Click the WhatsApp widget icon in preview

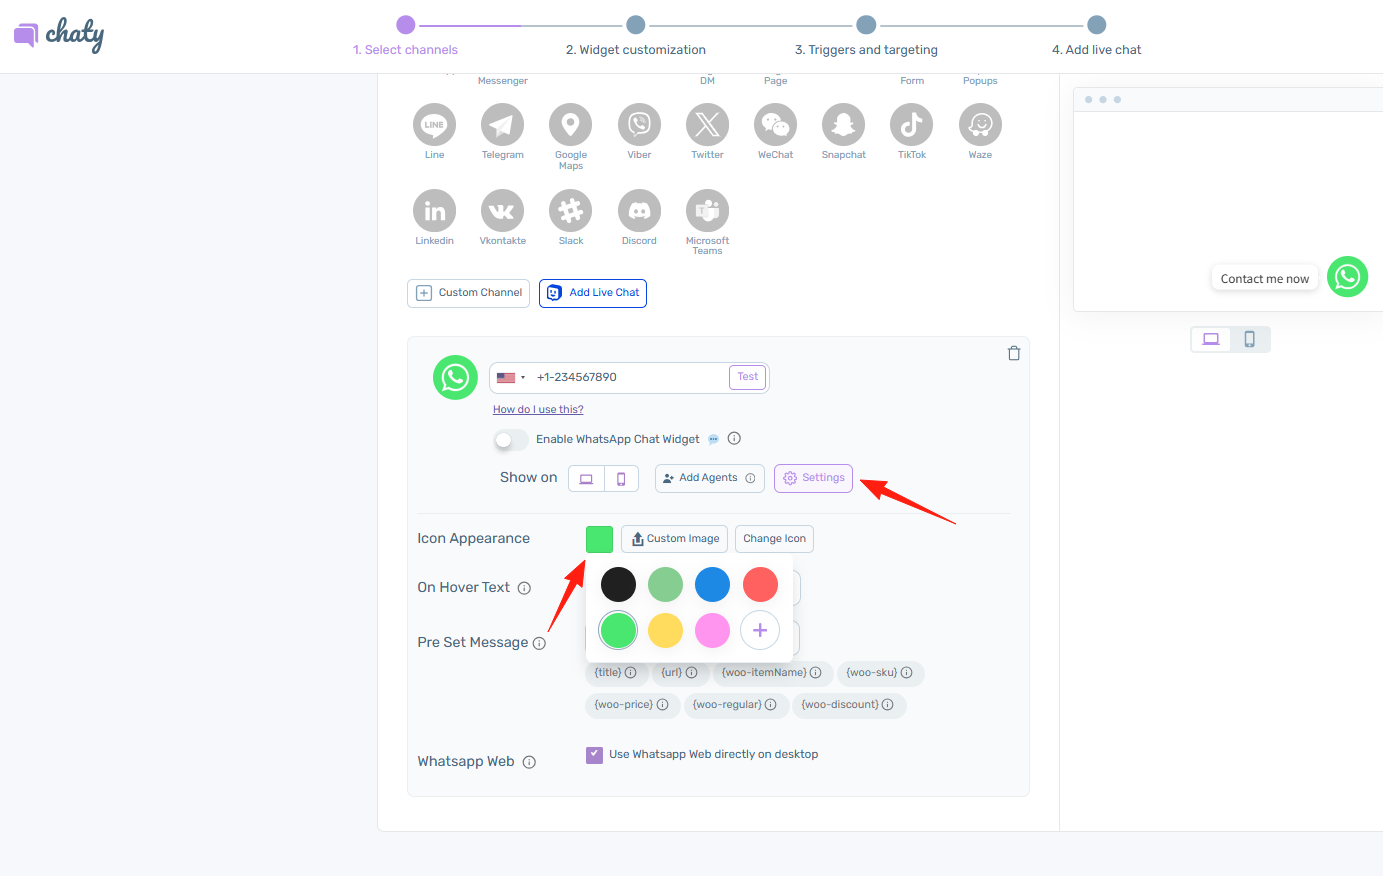pos(1347,277)
